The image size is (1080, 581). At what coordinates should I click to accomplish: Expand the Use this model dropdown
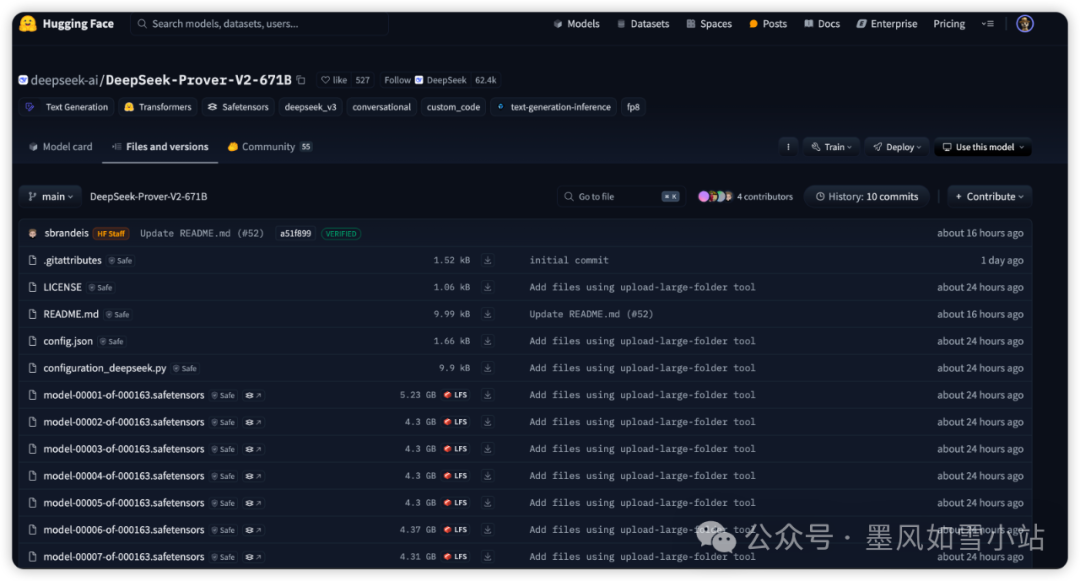pyautogui.click(x=982, y=147)
